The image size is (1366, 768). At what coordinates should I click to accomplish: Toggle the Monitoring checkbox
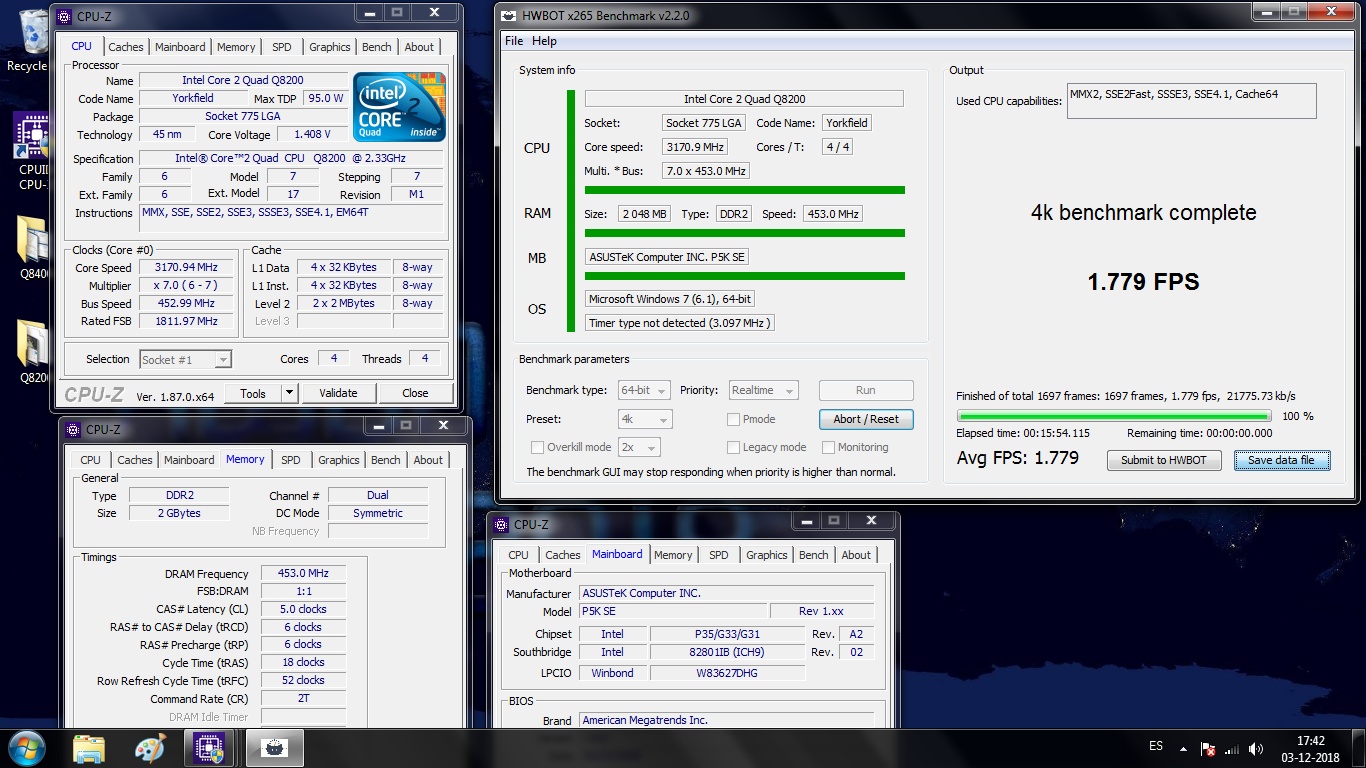pyautogui.click(x=828, y=447)
